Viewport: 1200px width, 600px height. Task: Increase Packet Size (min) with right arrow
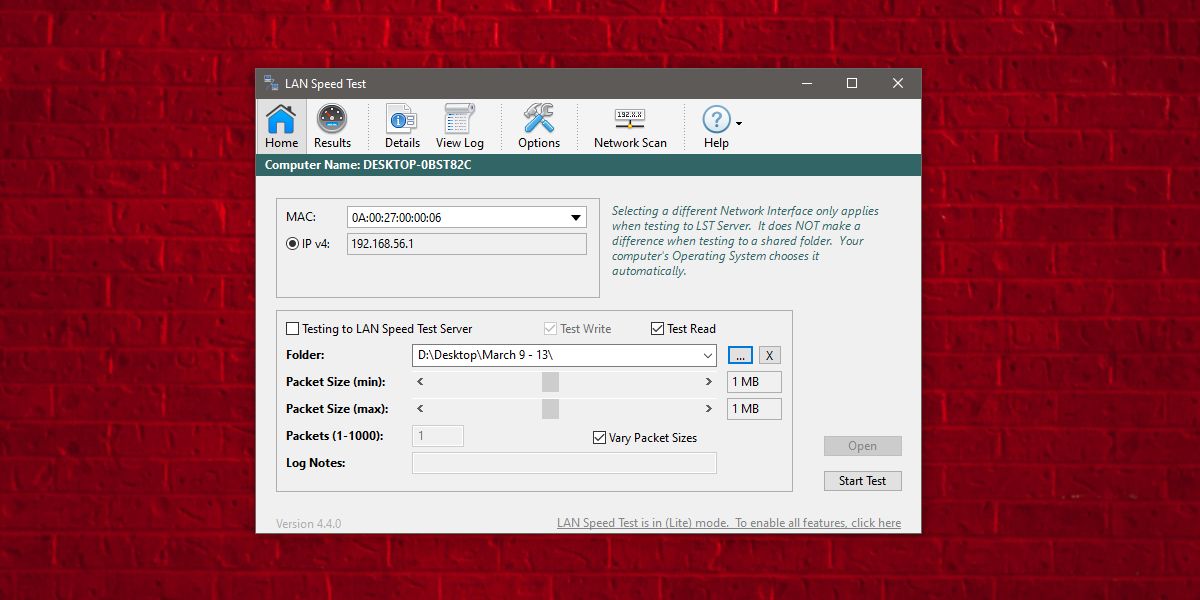[709, 382]
